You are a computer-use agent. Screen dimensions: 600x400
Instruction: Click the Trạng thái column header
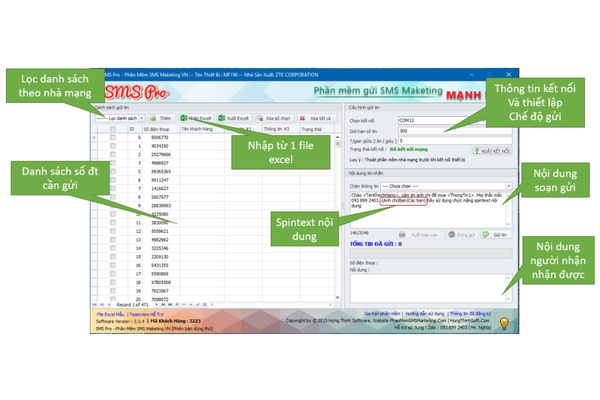[x=312, y=129]
